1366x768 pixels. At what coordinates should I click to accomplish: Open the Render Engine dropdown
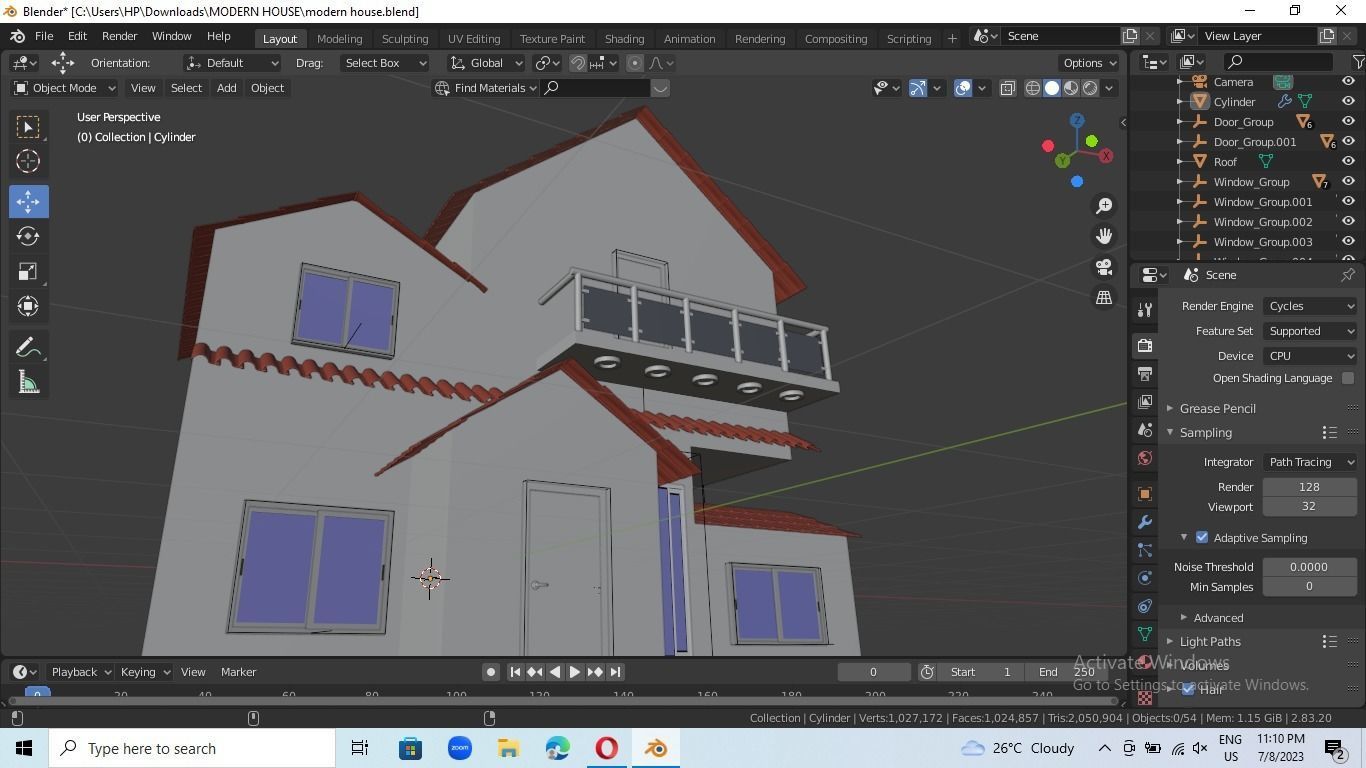1310,306
